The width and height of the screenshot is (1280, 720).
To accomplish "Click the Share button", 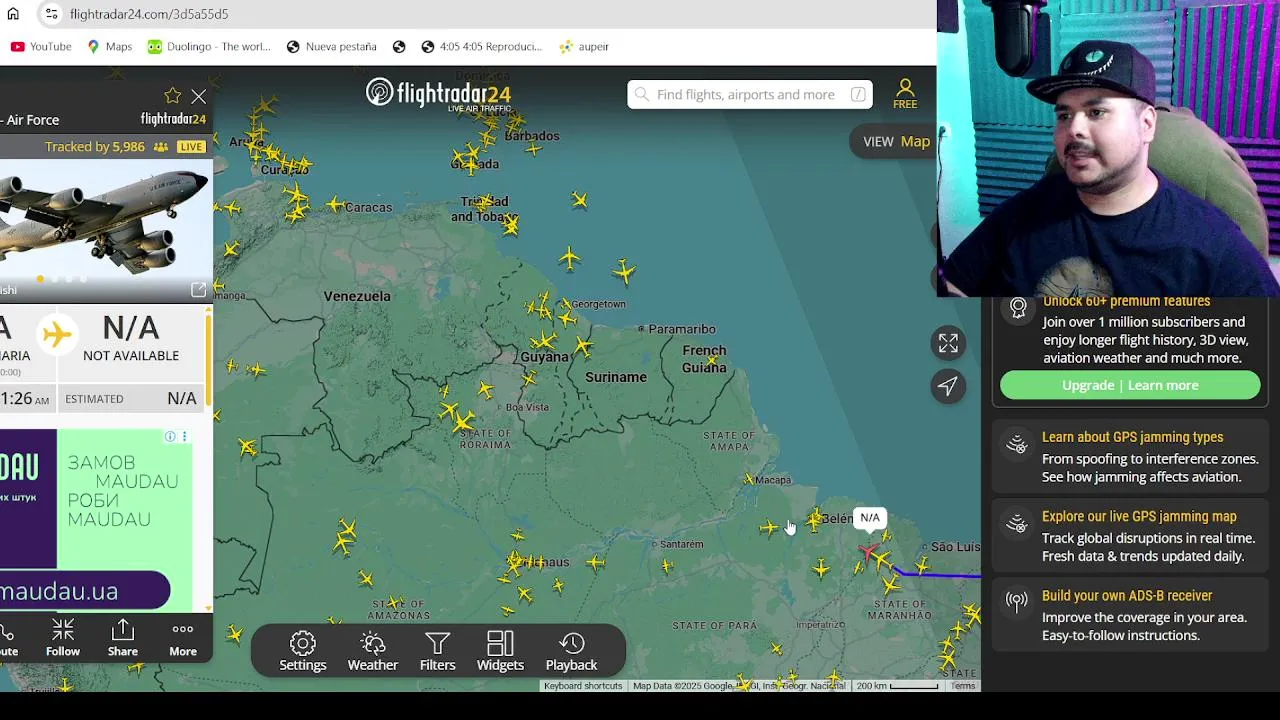I will click(x=123, y=637).
